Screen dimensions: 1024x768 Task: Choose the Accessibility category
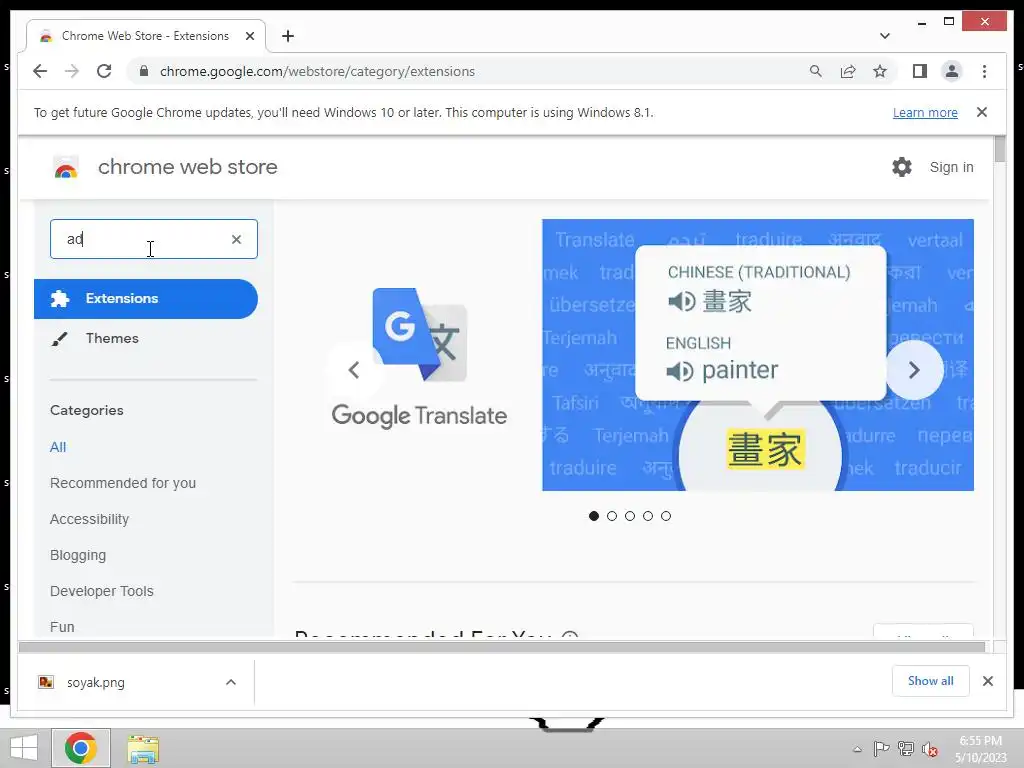(89, 519)
